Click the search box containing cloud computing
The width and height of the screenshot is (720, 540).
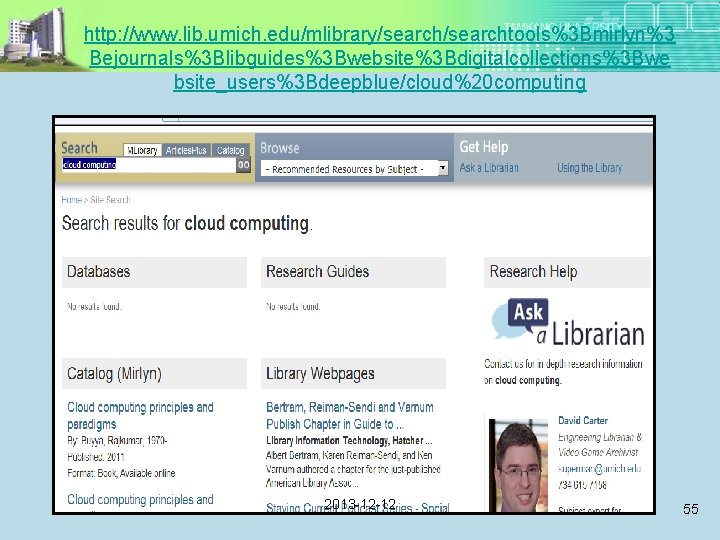[x=149, y=165]
